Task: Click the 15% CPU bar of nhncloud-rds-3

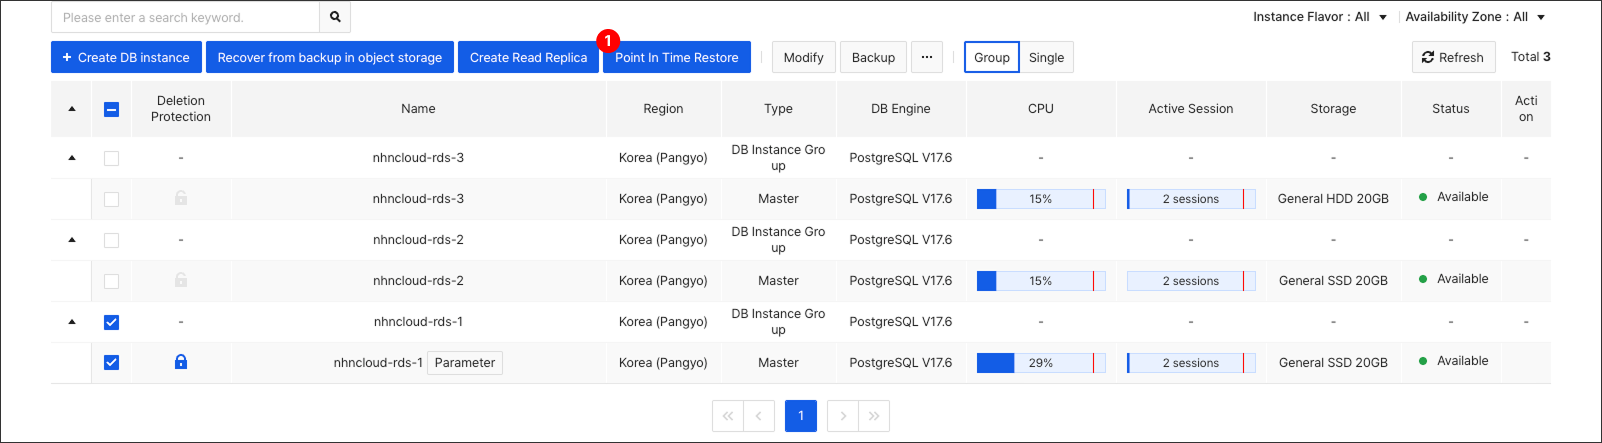Action: (x=1041, y=199)
